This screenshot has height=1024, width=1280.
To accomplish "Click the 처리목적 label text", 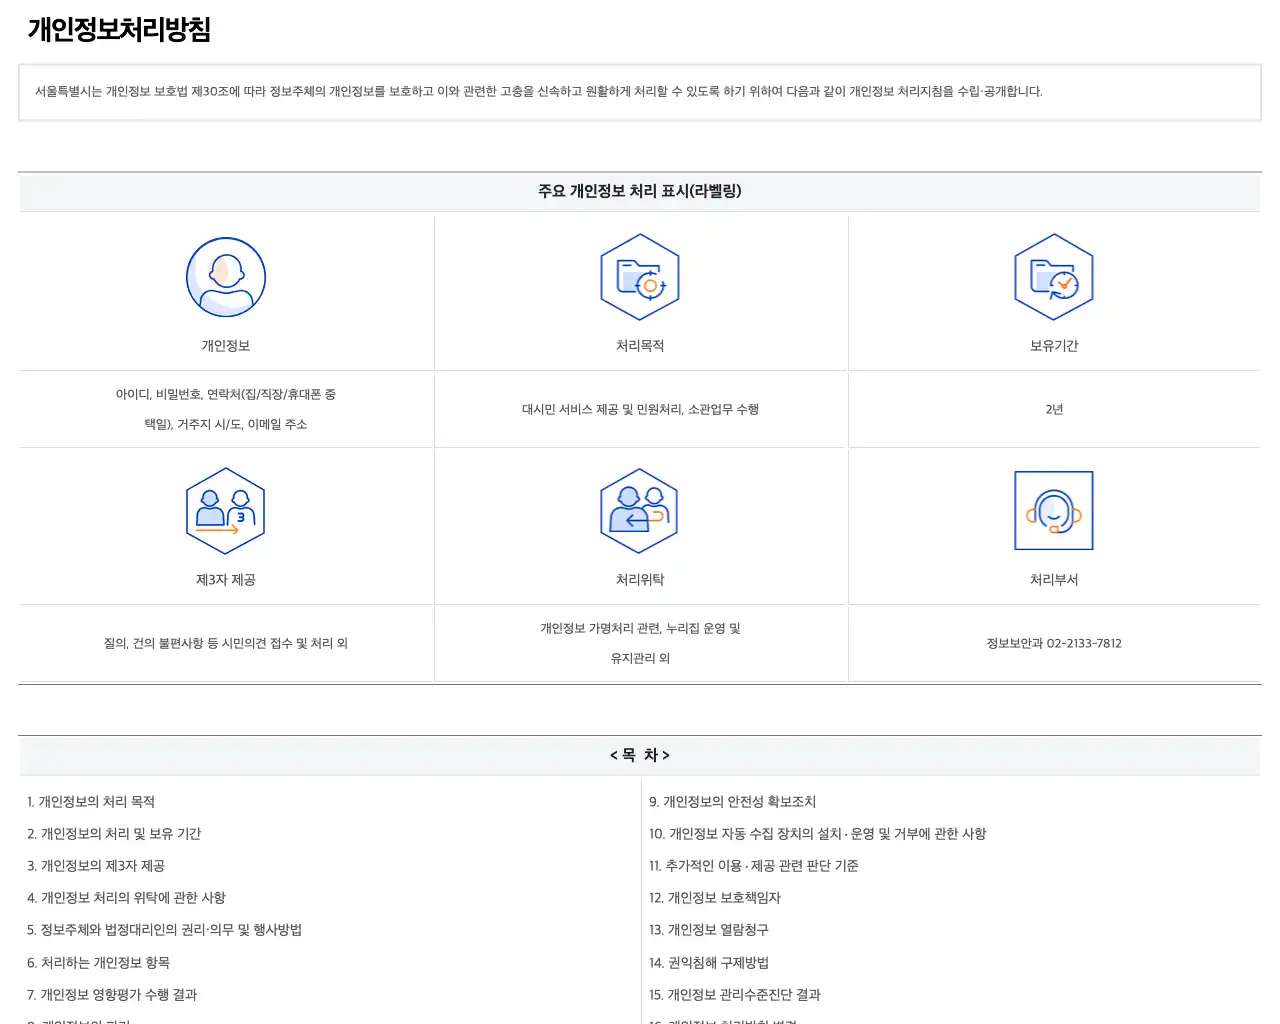I will click(x=640, y=346).
